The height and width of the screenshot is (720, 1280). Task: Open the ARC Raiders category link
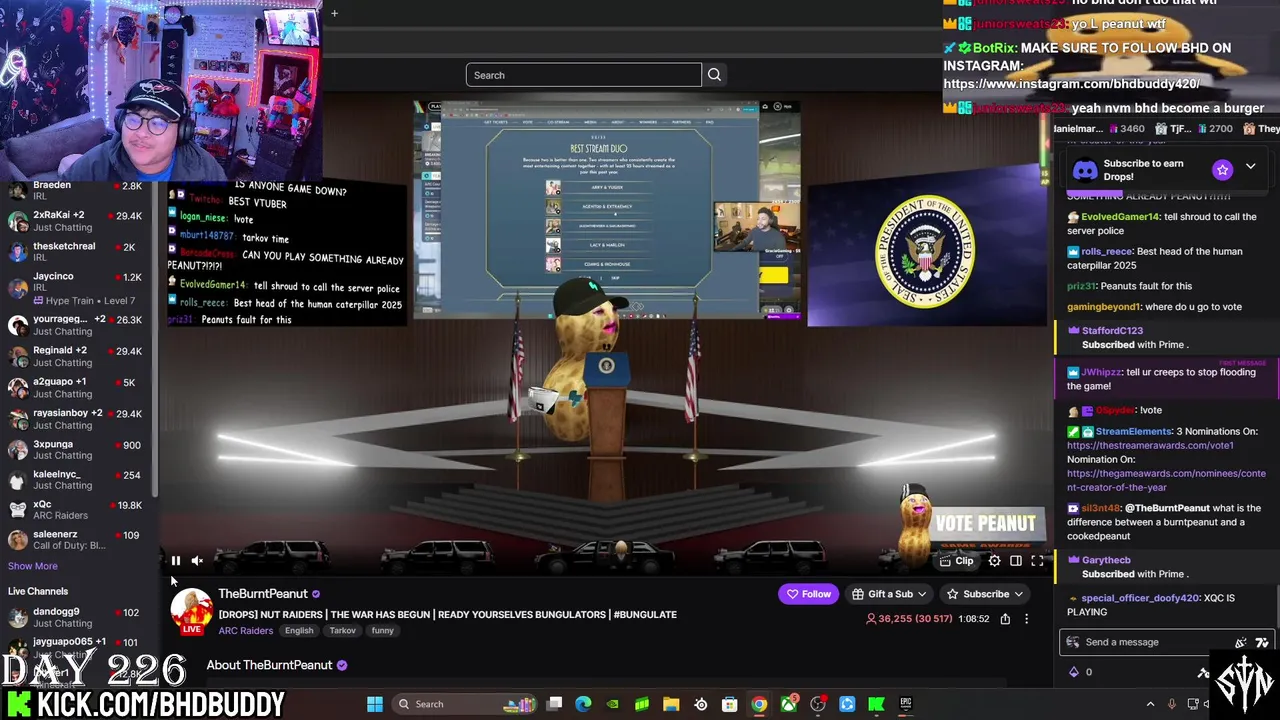(245, 631)
